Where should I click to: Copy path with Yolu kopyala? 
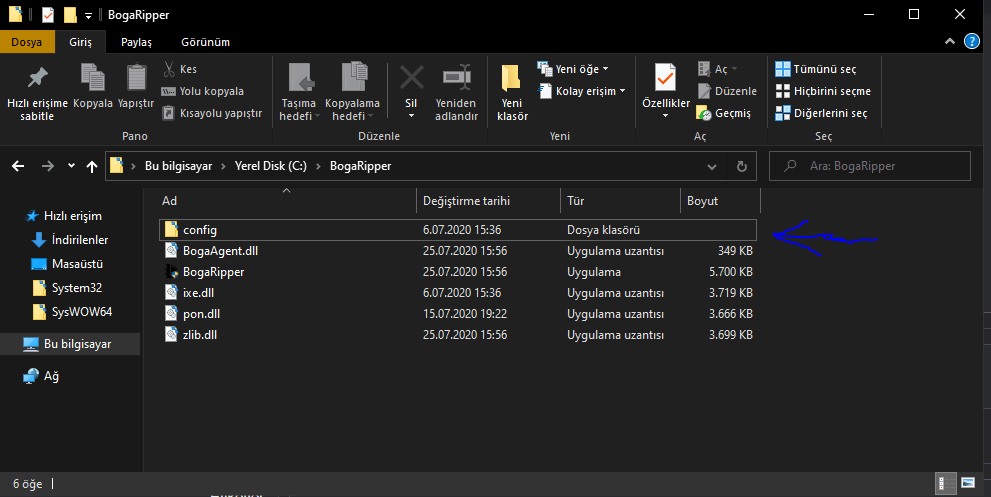click(203, 91)
